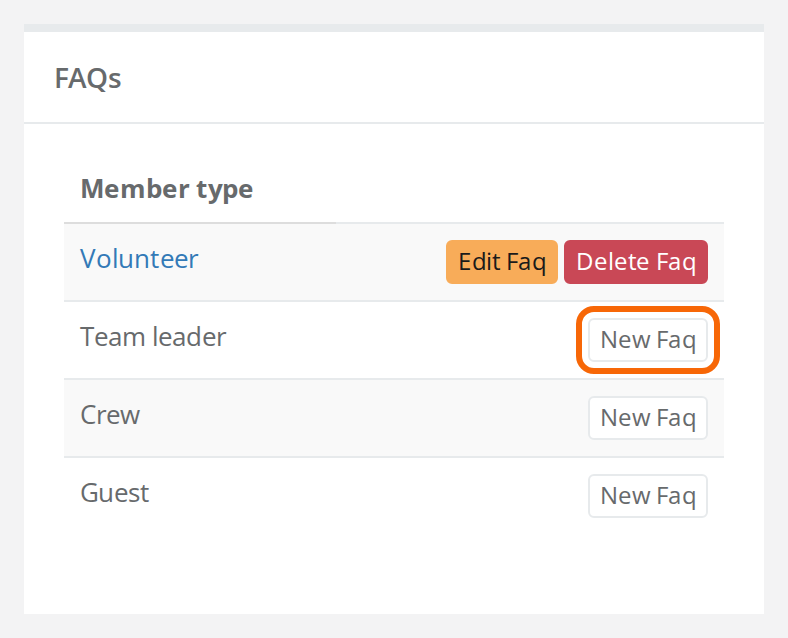Select the Crew row text
Image resolution: width=788 pixels, height=638 pixels.
110,415
